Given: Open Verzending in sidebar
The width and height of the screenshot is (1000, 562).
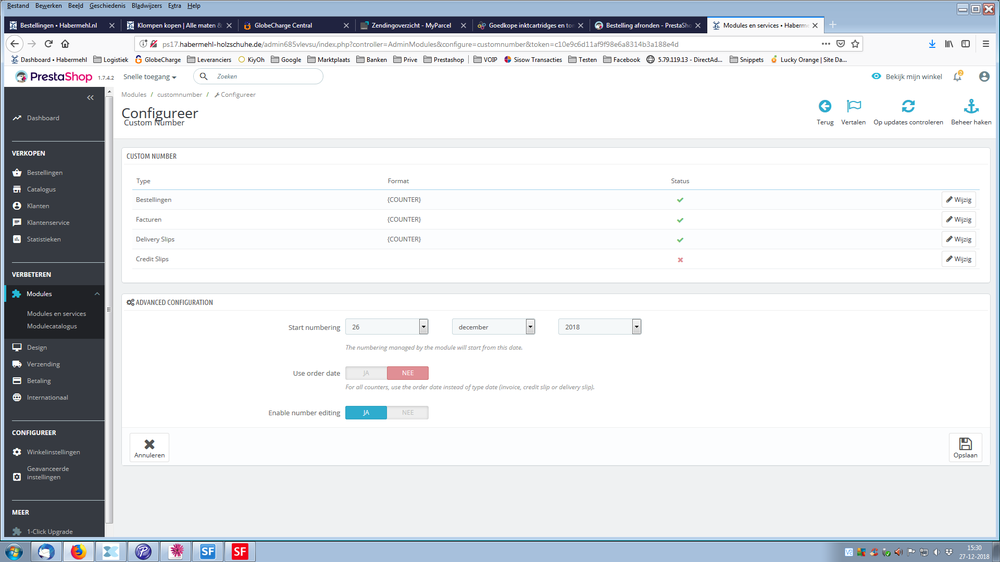Looking at the screenshot, I should (x=43, y=364).
